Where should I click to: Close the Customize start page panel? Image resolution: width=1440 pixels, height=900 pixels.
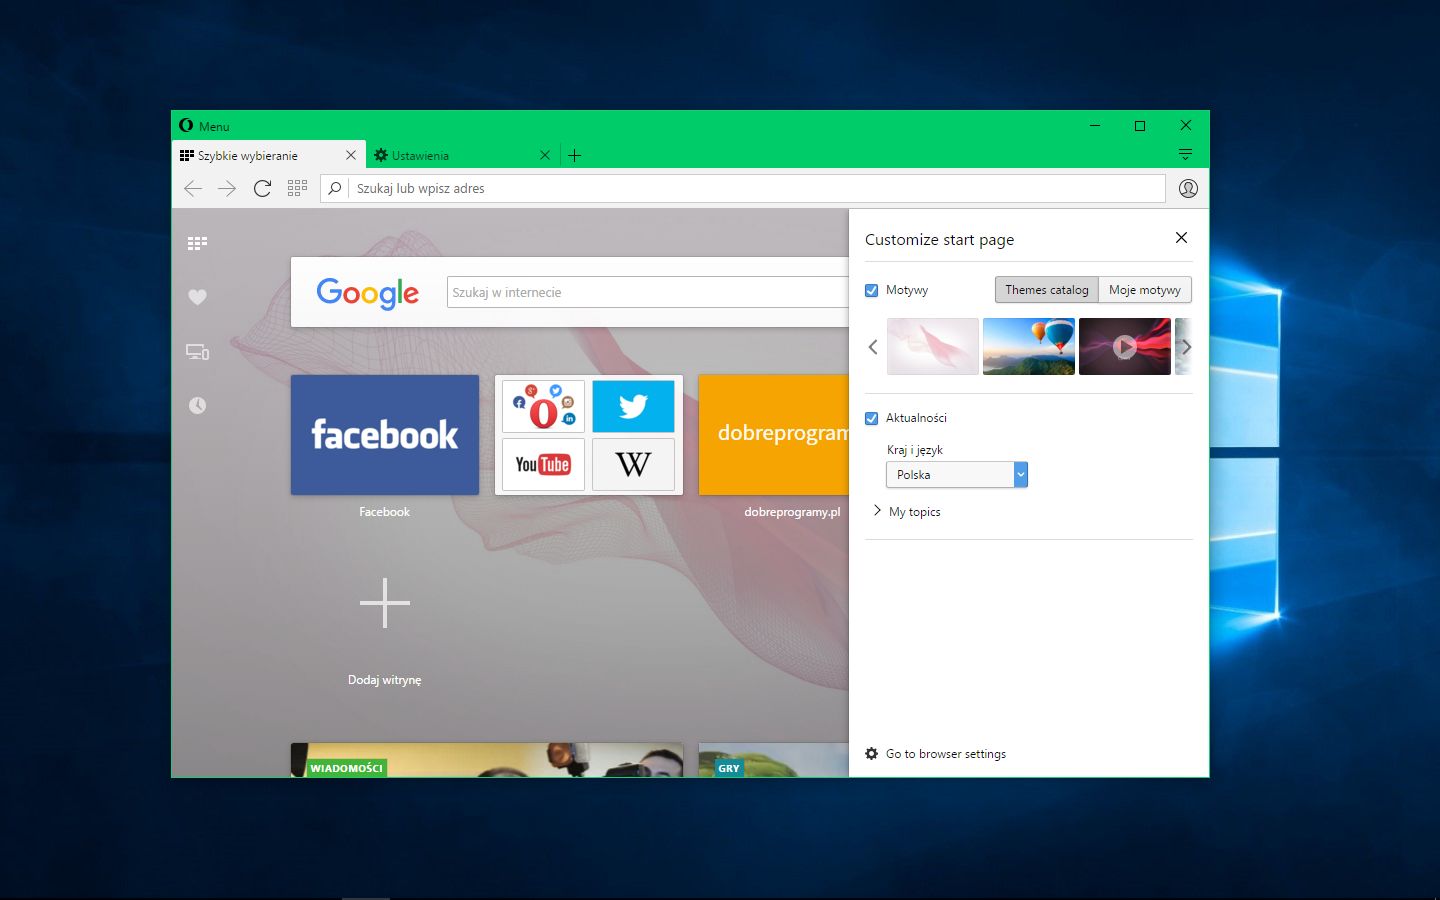[x=1181, y=238]
